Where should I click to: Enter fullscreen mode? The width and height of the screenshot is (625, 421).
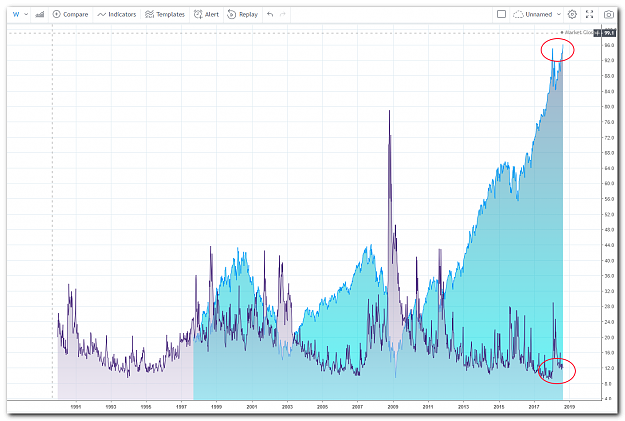tap(590, 14)
